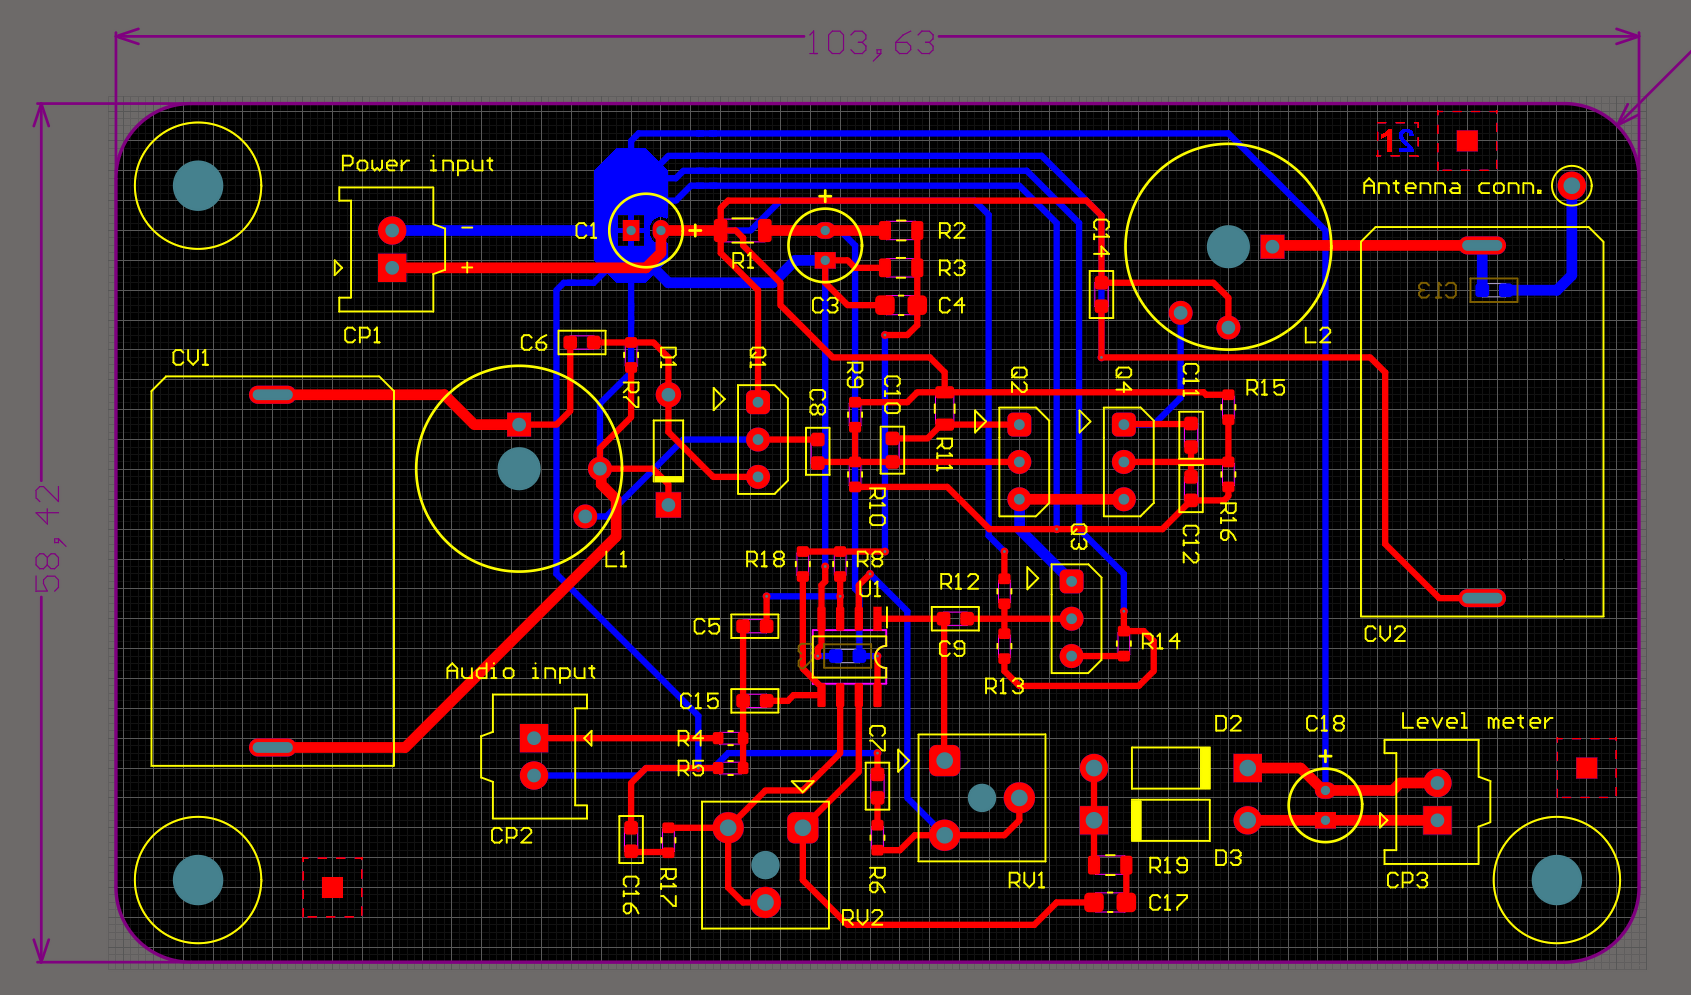
Task: Click the R2 resistor designator
Action: [952, 232]
